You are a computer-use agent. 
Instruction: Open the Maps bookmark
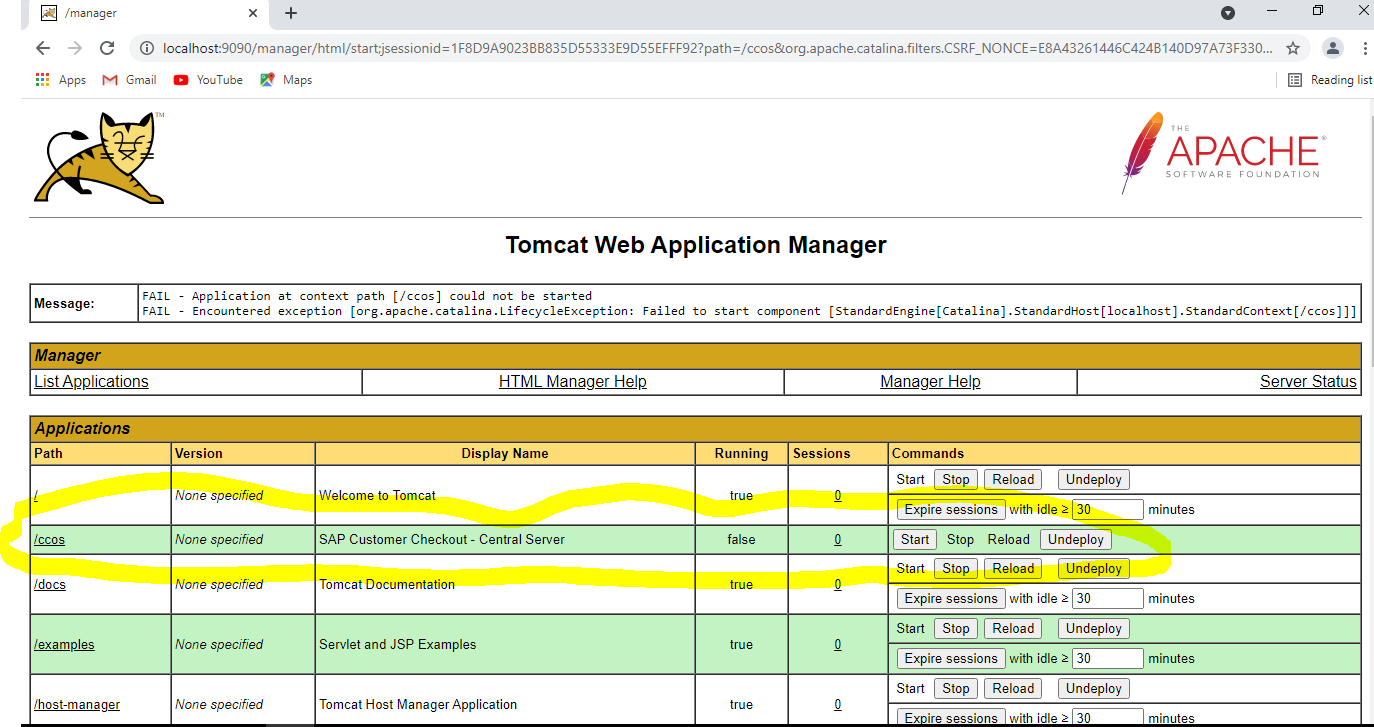pyautogui.click(x=286, y=80)
